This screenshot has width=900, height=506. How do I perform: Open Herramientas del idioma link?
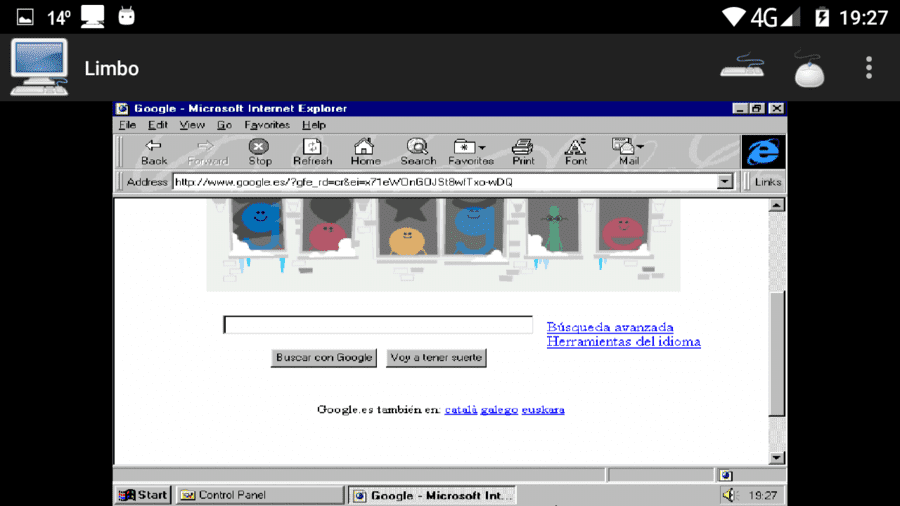[x=623, y=342]
